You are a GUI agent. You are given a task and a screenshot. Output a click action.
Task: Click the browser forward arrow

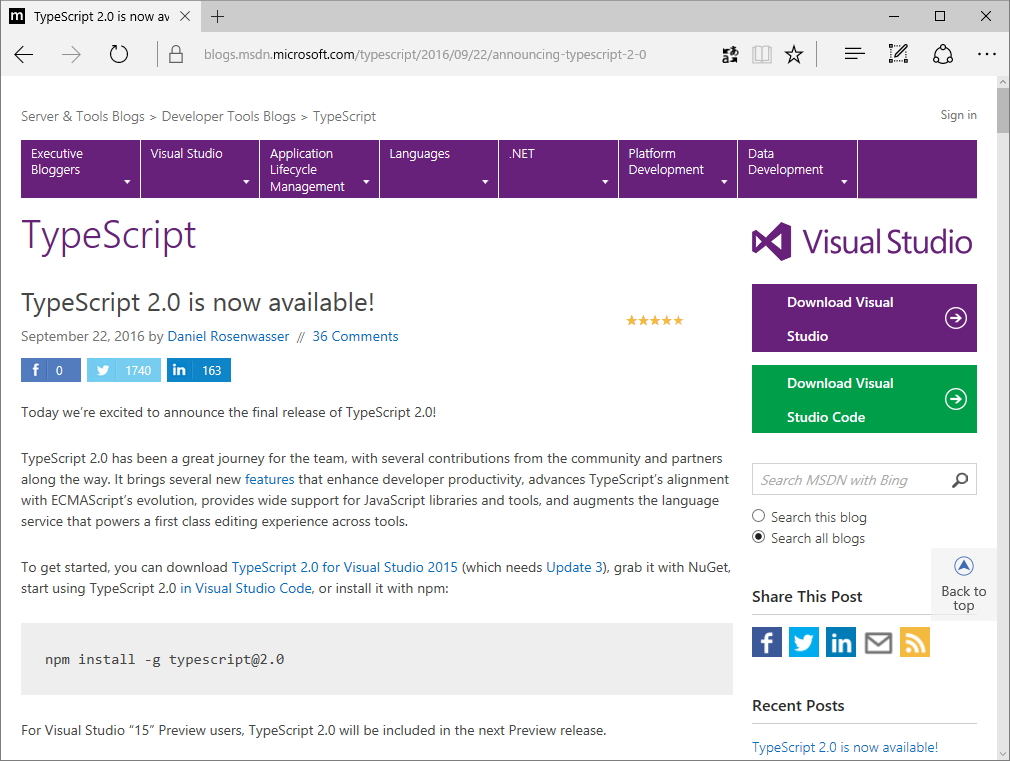[71, 55]
